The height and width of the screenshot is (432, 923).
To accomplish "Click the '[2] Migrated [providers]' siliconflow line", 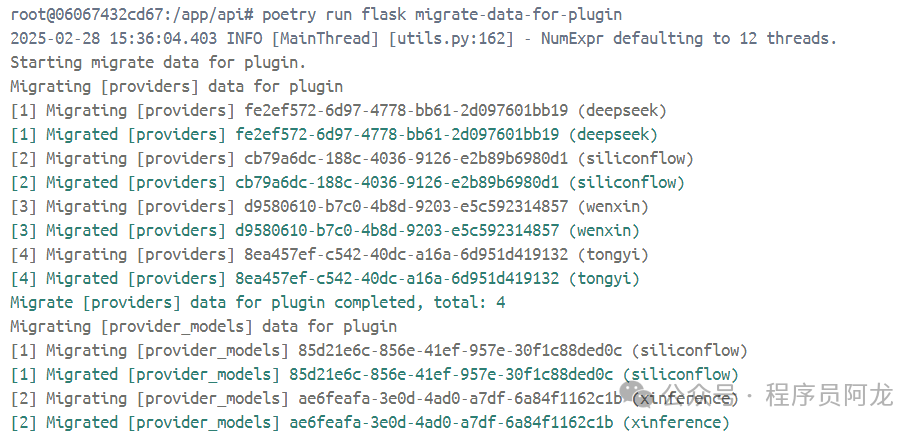I will pyautogui.click(x=348, y=182).
